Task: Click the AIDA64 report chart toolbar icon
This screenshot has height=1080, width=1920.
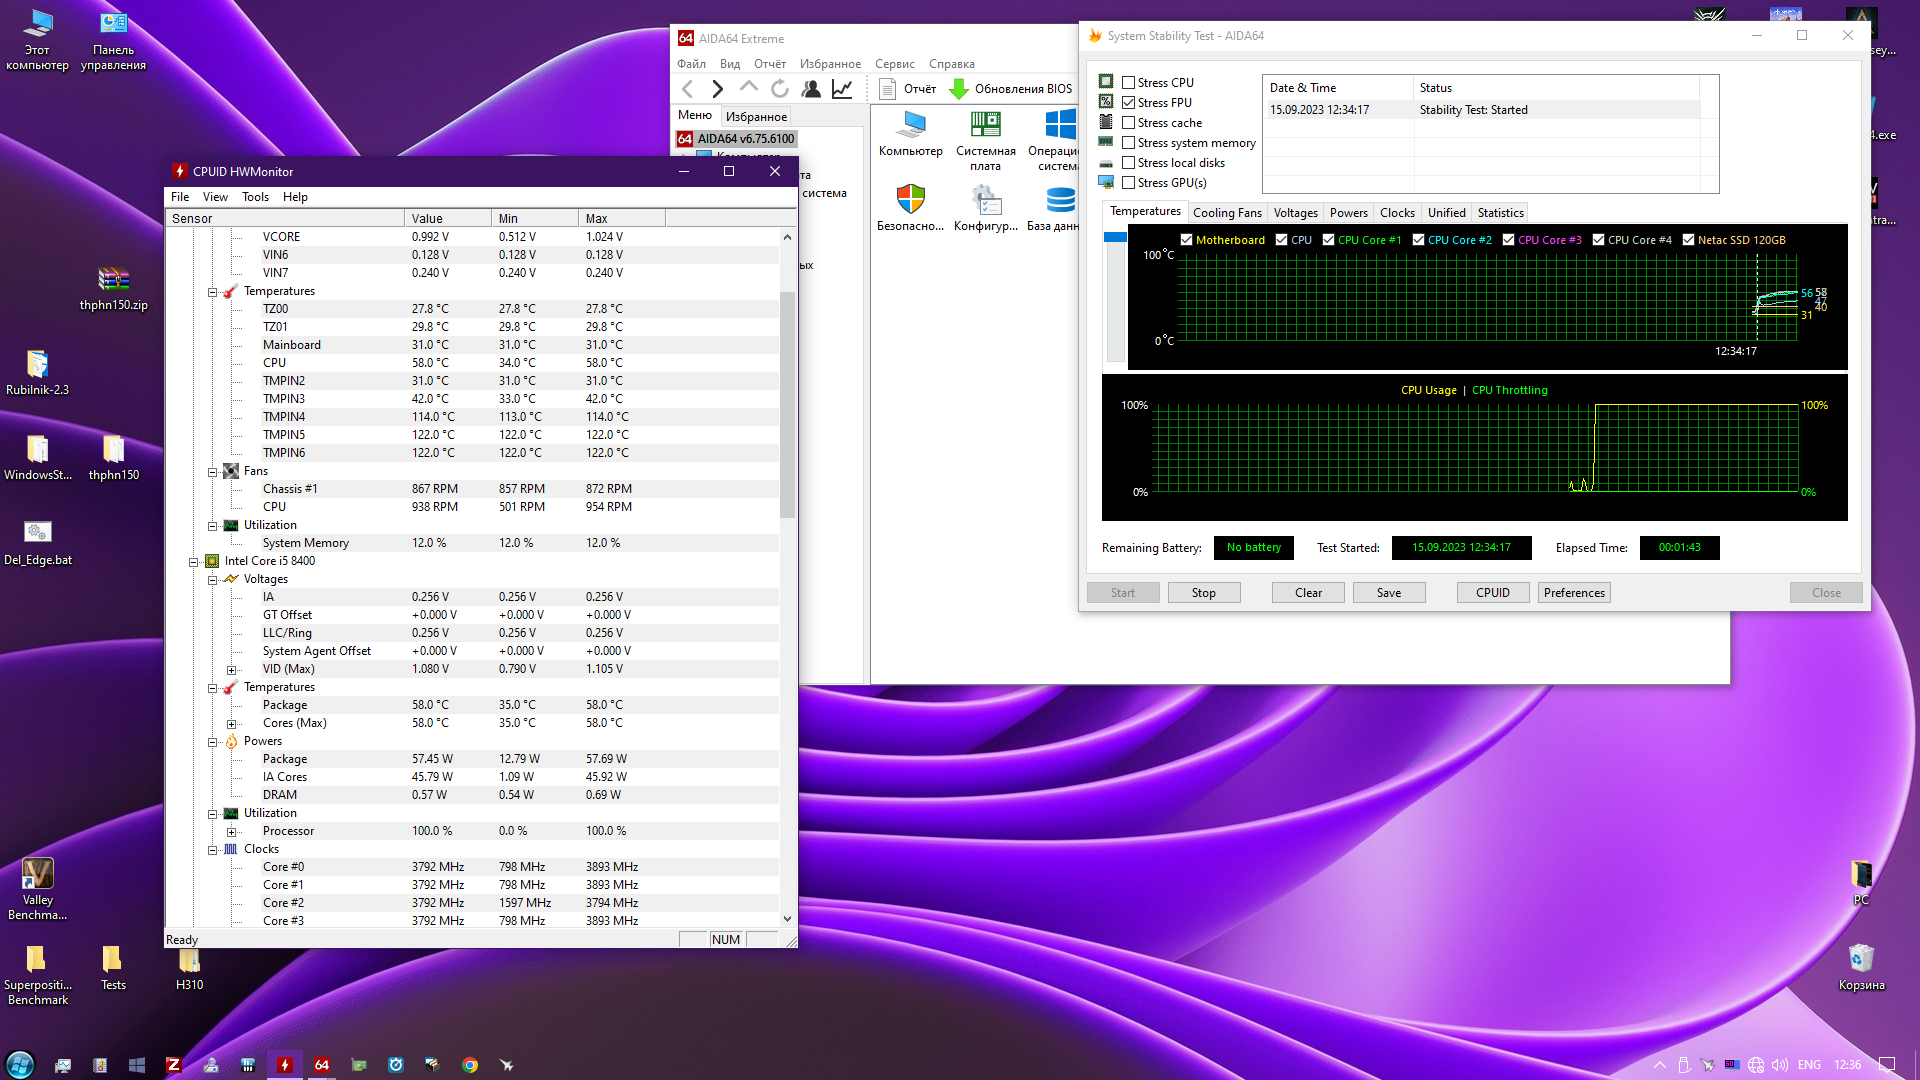Action: [x=842, y=89]
